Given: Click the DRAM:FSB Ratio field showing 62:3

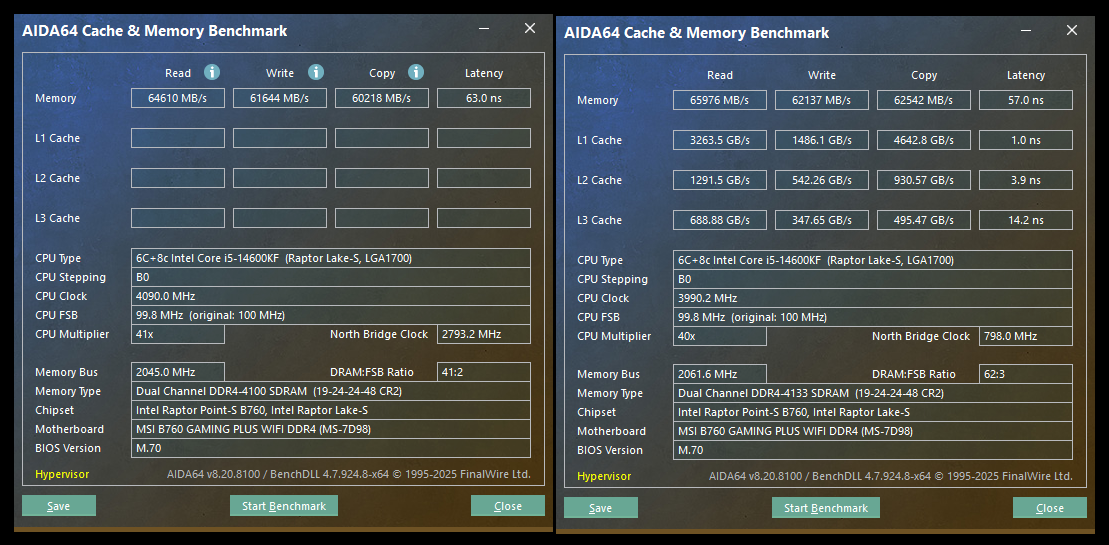Looking at the screenshot, I should click(1025, 374).
